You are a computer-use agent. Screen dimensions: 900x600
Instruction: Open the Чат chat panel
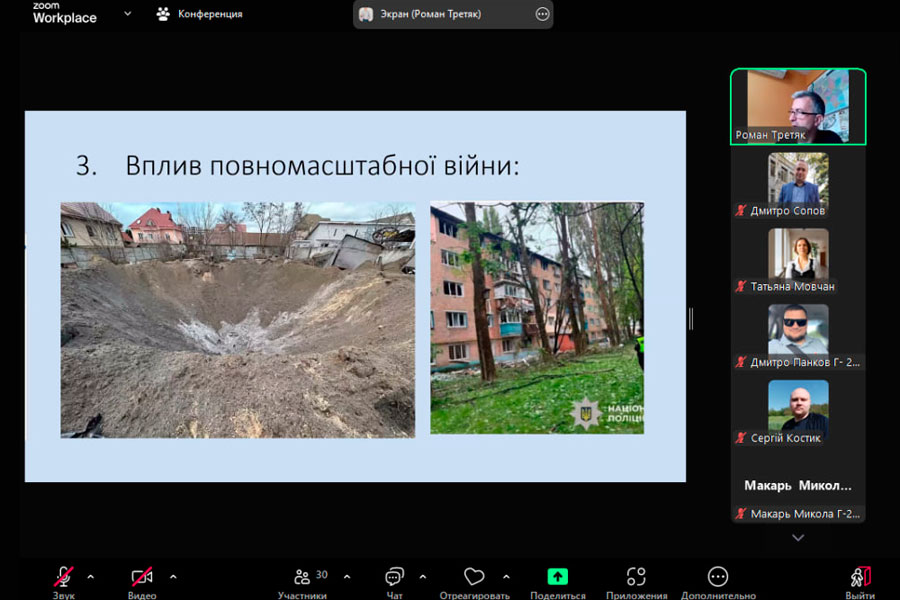tap(394, 578)
